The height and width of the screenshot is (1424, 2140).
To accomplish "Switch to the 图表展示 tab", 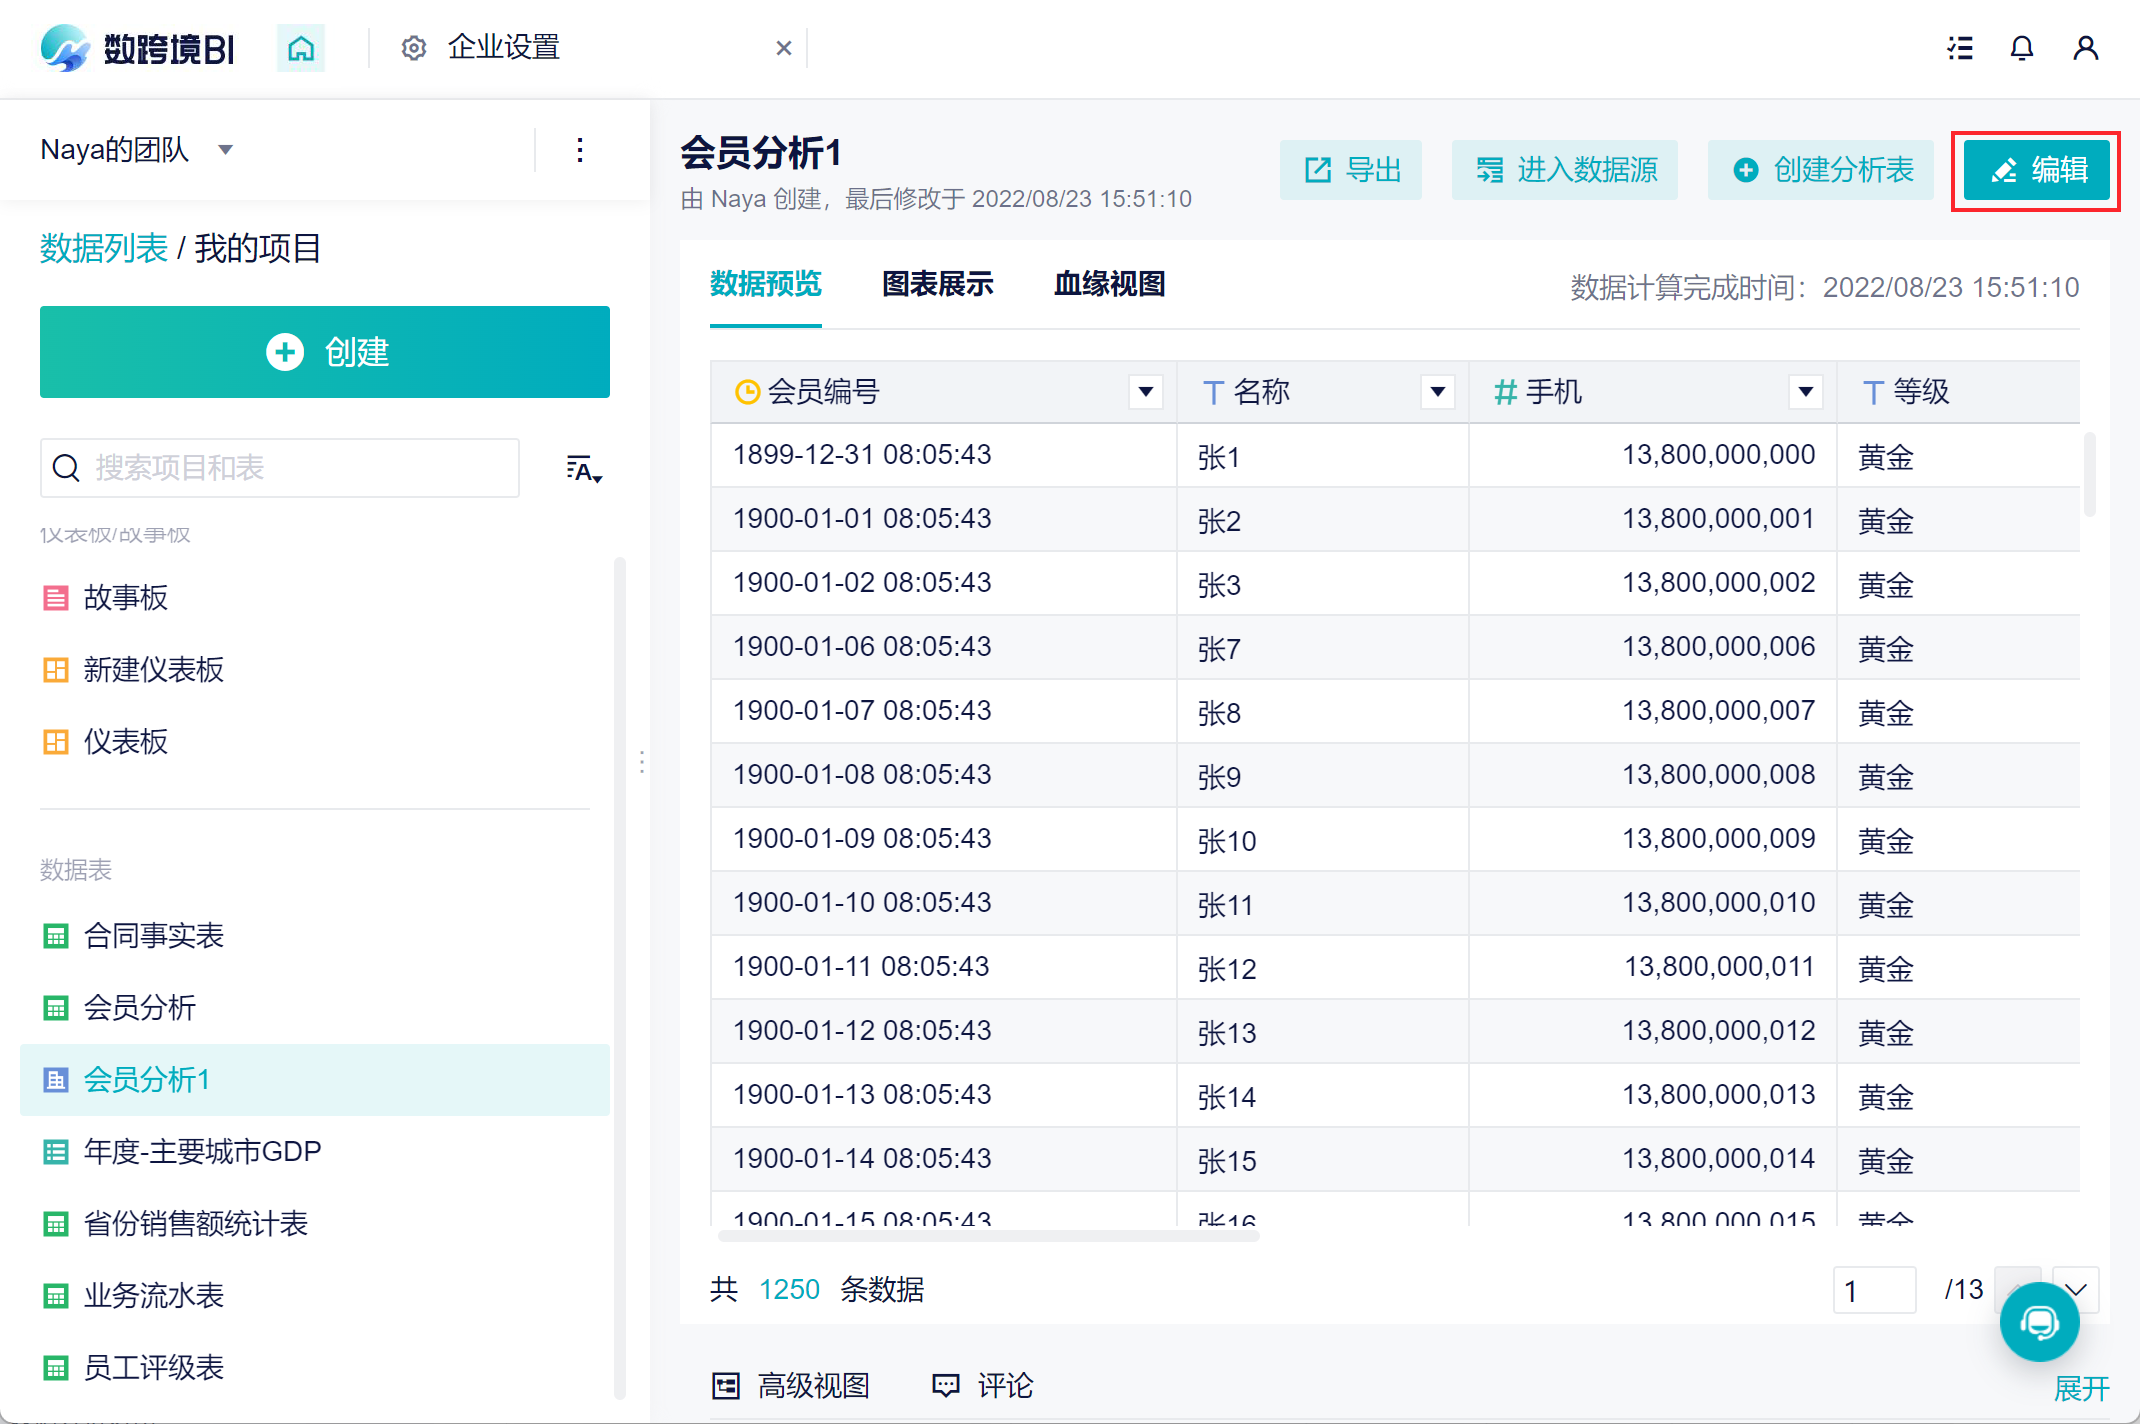I will tap(937, 285).
